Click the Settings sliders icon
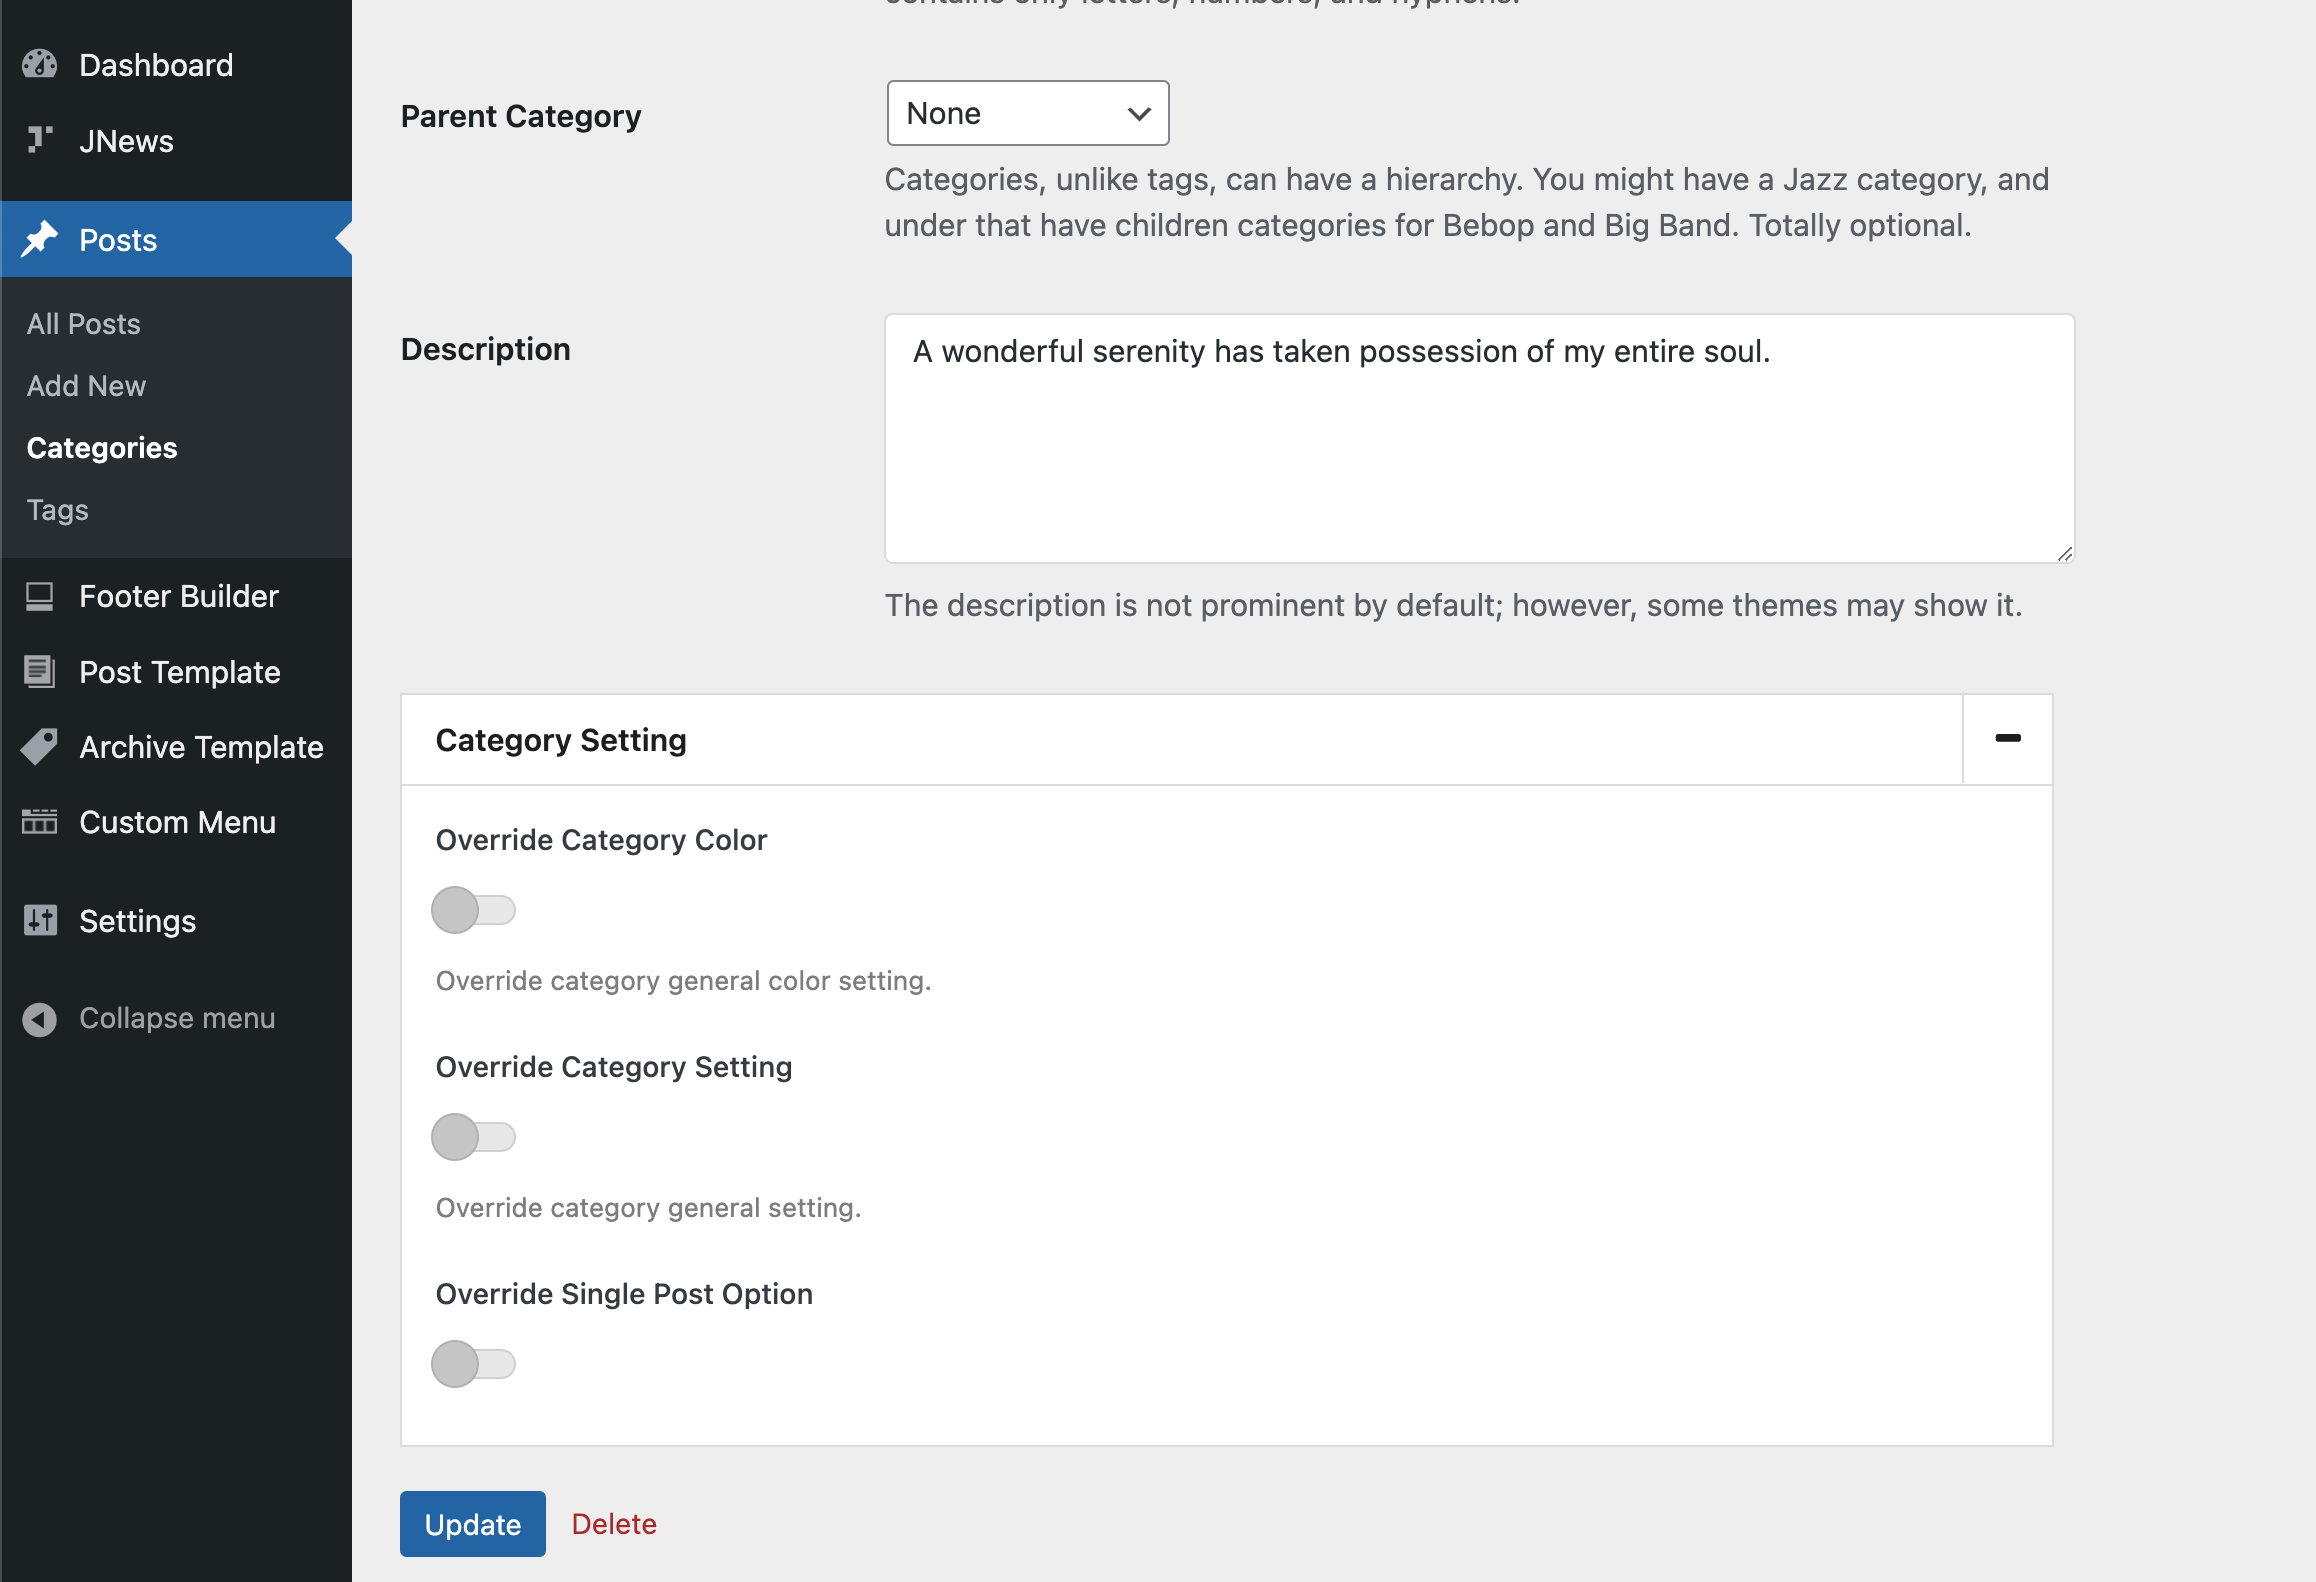 [40, 920]
